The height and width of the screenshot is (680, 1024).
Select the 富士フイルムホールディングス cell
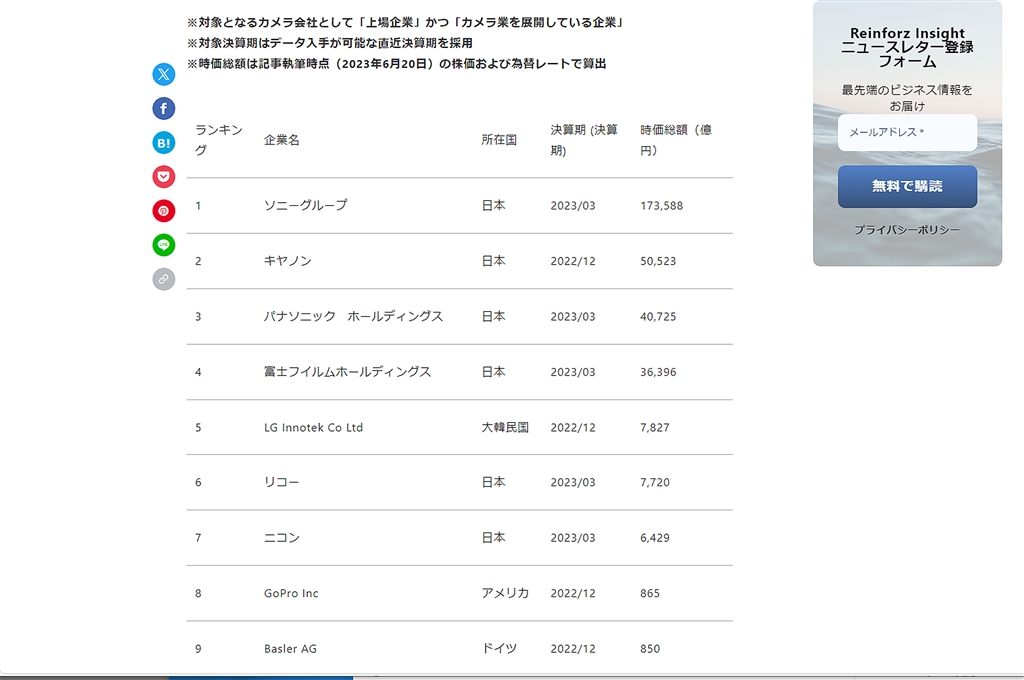click(347, 372)
